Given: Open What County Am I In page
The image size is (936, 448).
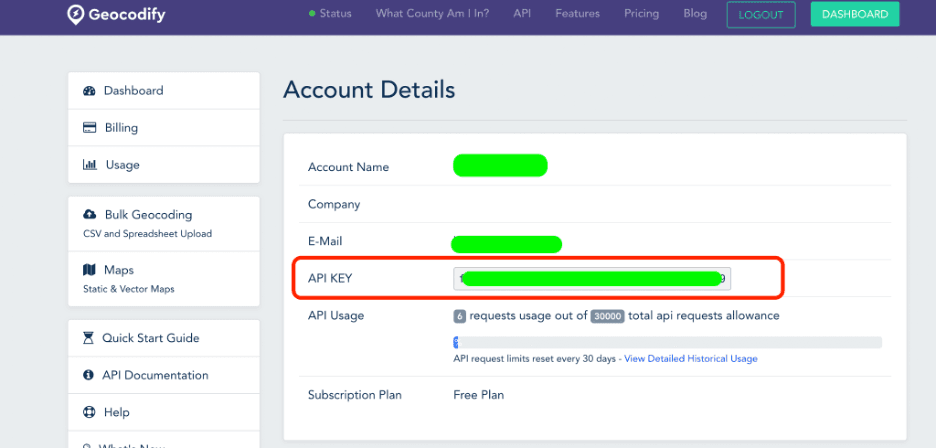Looking at the screenshot, I should [x=432, y=14].
